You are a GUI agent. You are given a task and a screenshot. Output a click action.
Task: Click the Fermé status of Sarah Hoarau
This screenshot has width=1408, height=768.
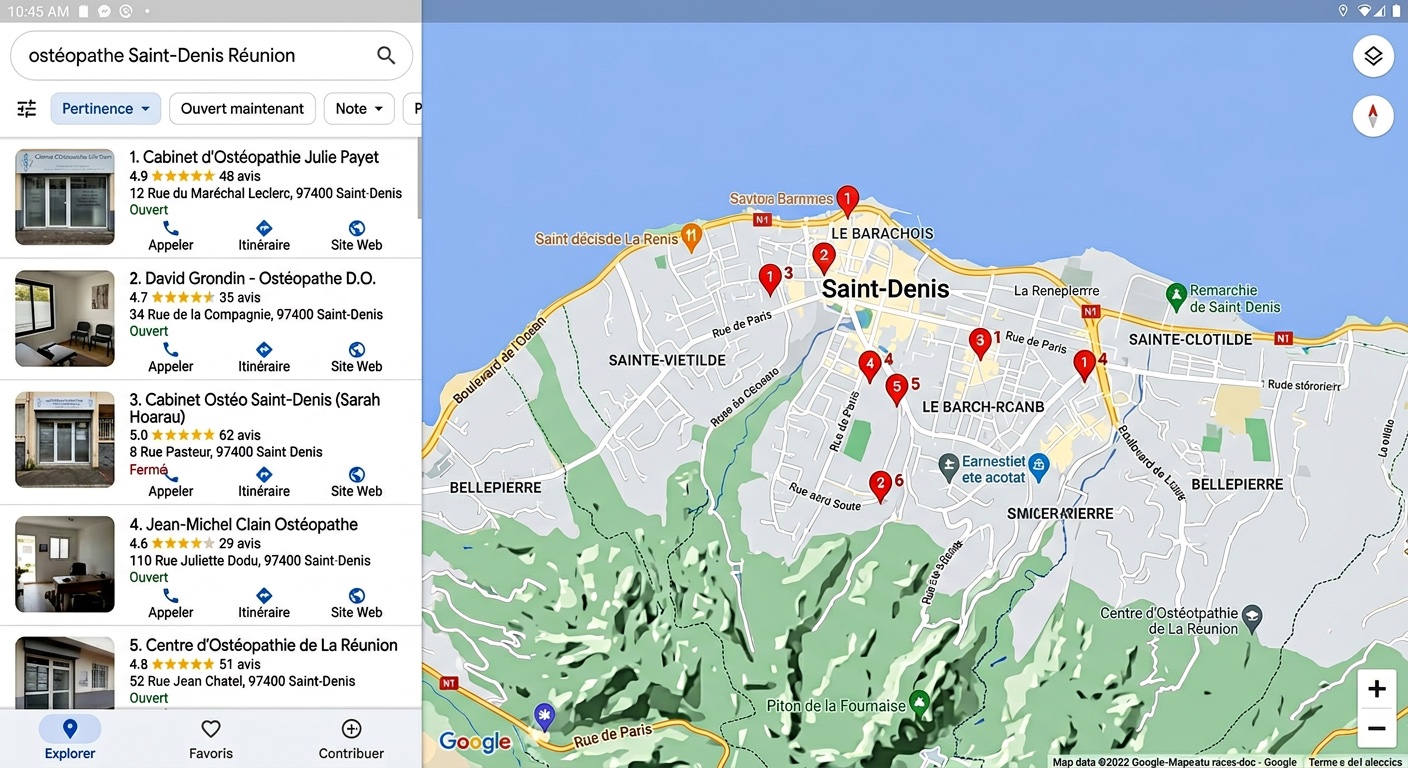[148, 470]
